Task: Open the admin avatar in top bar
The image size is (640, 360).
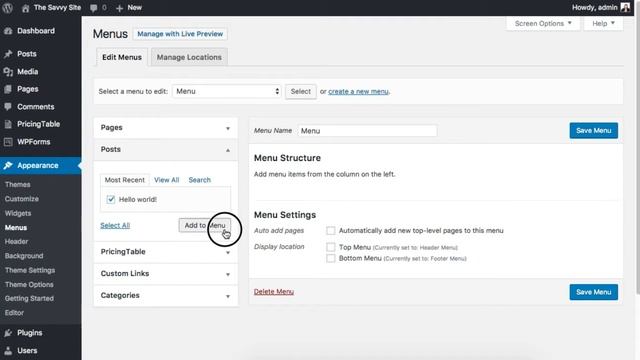Action: [625, 7]
